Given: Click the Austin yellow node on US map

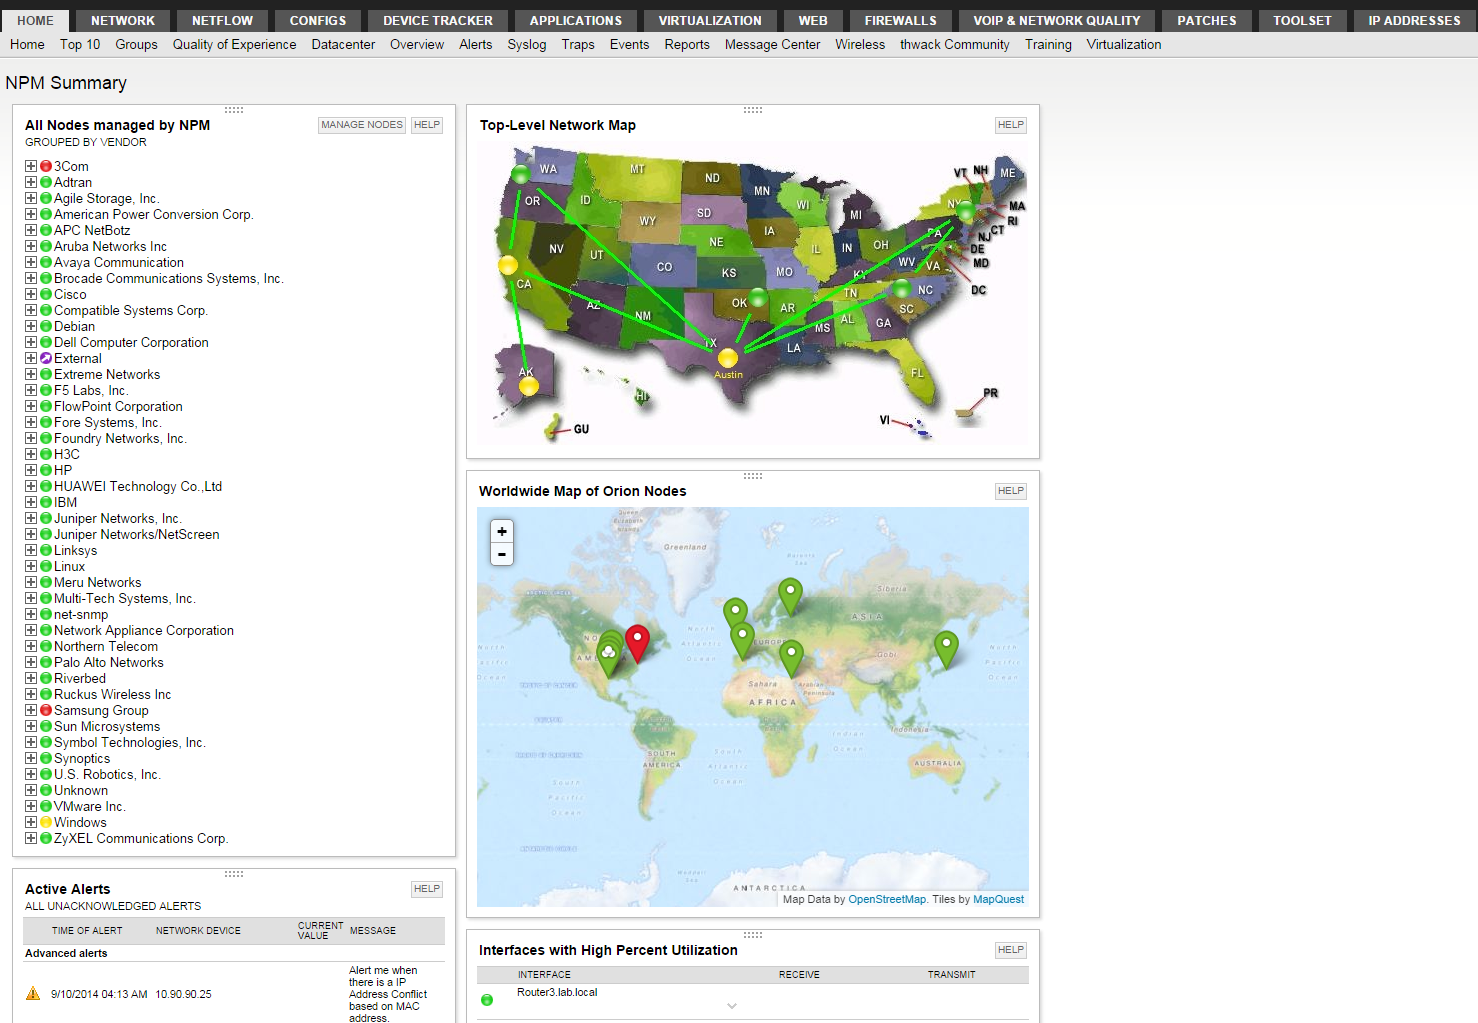Looking at the screenshot, I should (728, 358).
